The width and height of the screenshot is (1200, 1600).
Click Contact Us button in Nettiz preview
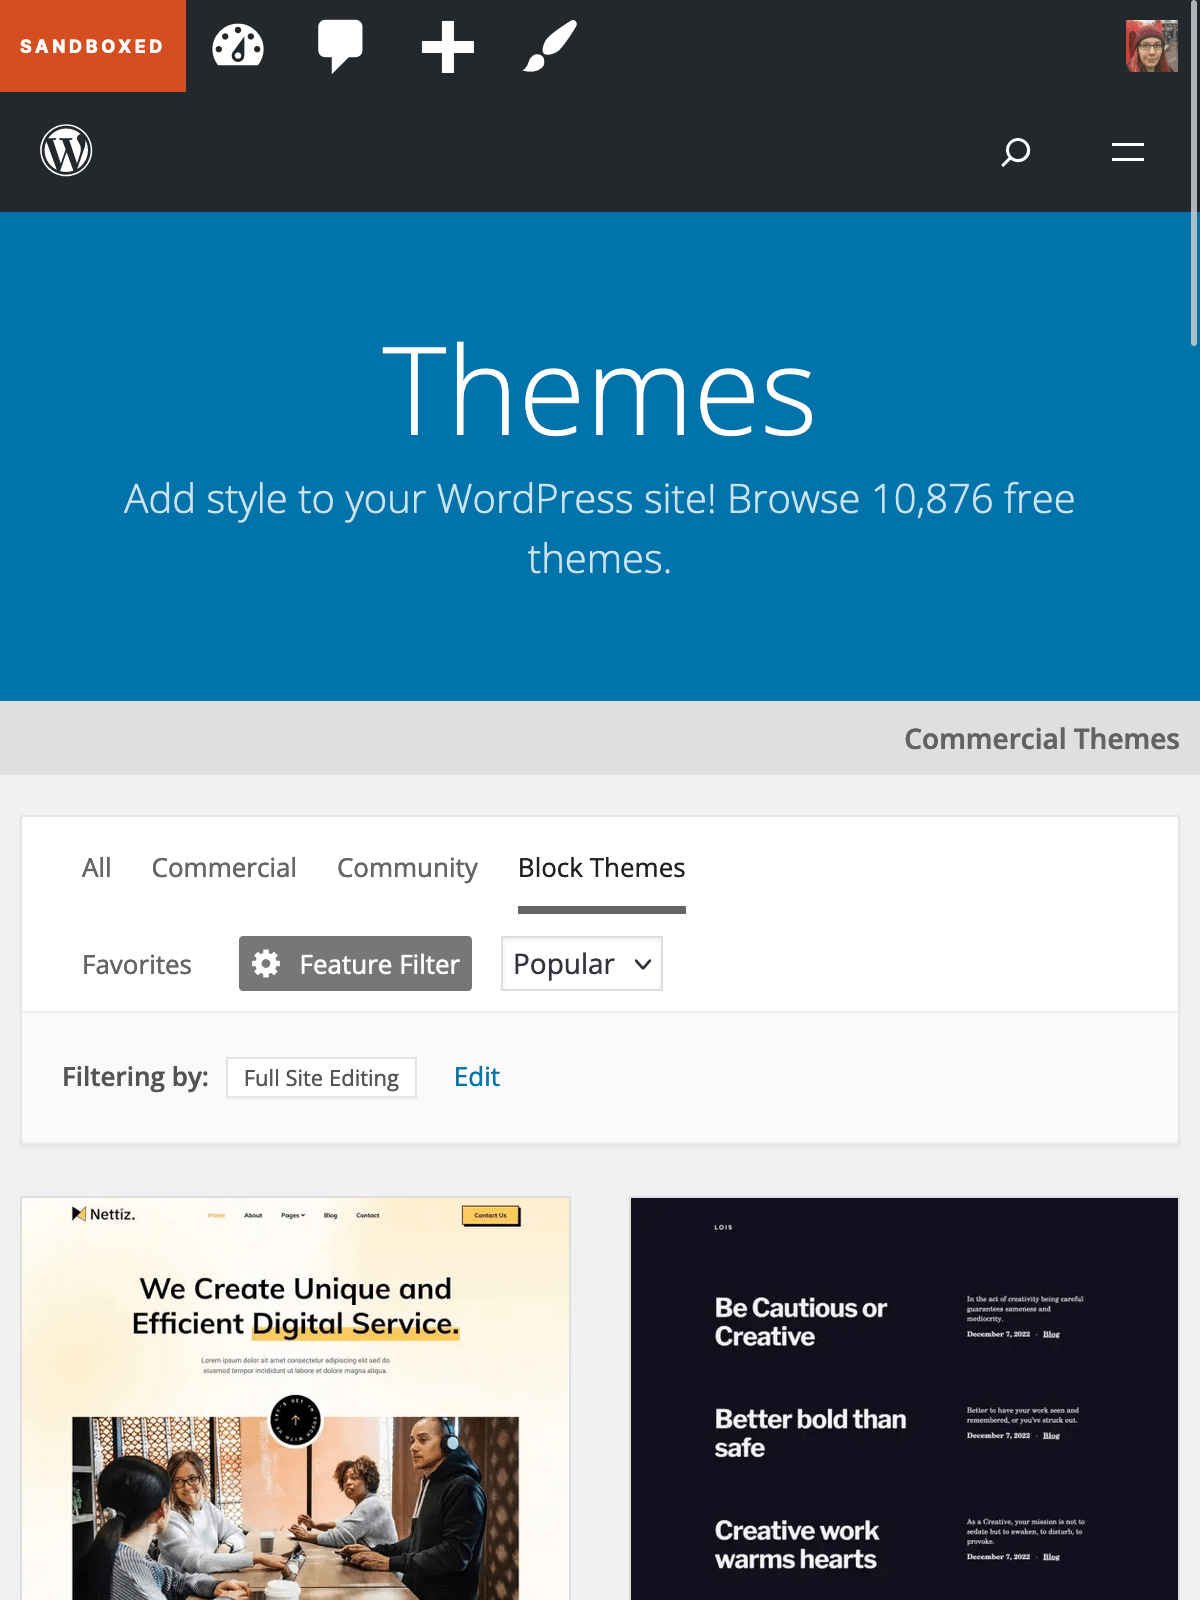pyautogui.click(x=490, y=1215)
